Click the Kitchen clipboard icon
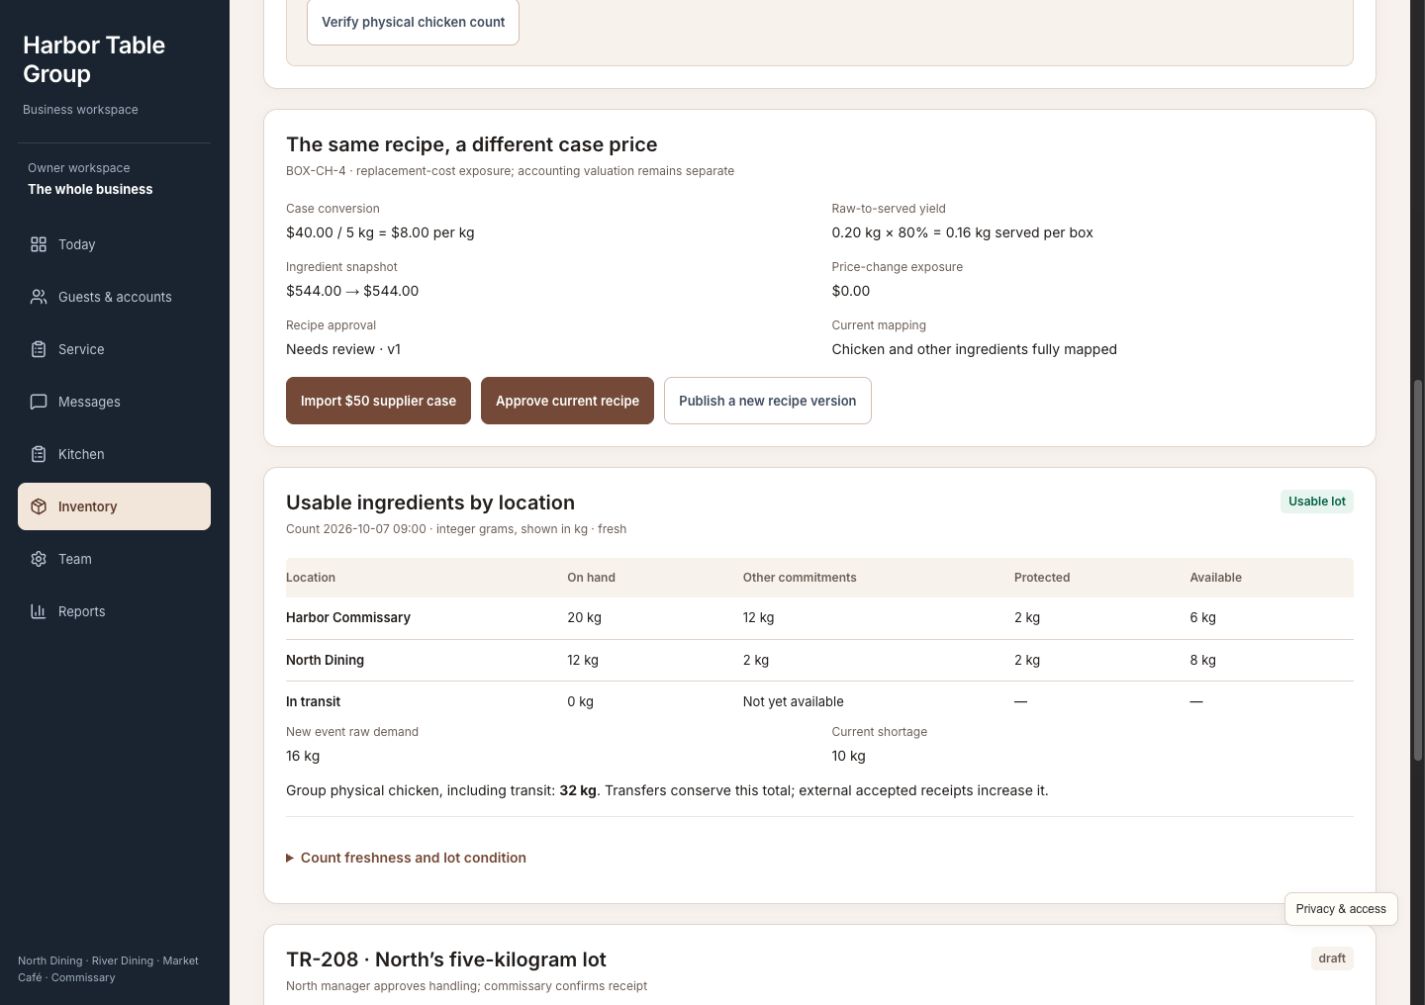This screenshot has width=1425, height=1005. coord(38,454)
